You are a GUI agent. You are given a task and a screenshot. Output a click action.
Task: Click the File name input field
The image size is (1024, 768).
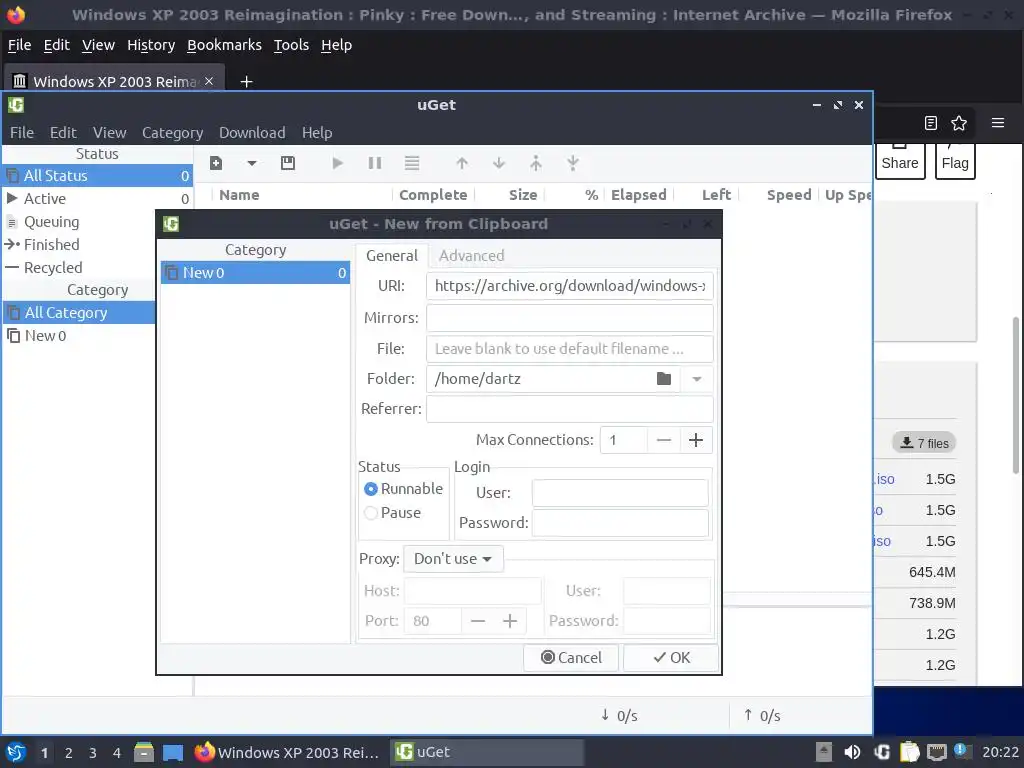tap(569, 349)
